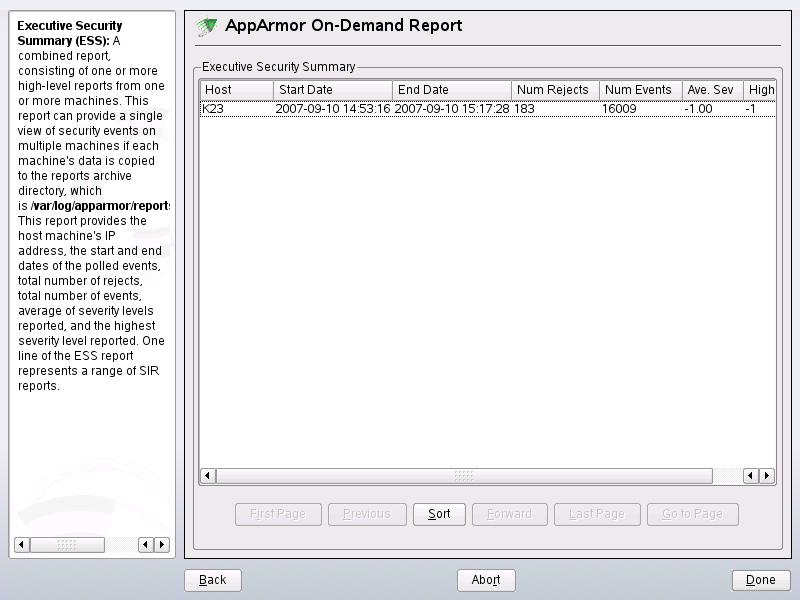Click the sidebar scrollbar right arrow
Screen dimensions: 800x600
163,544
